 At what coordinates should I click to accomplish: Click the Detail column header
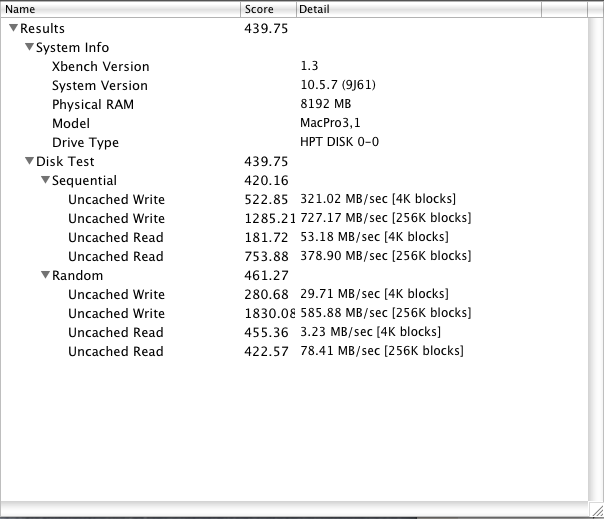pyautogui.click(x=419, y=9)
